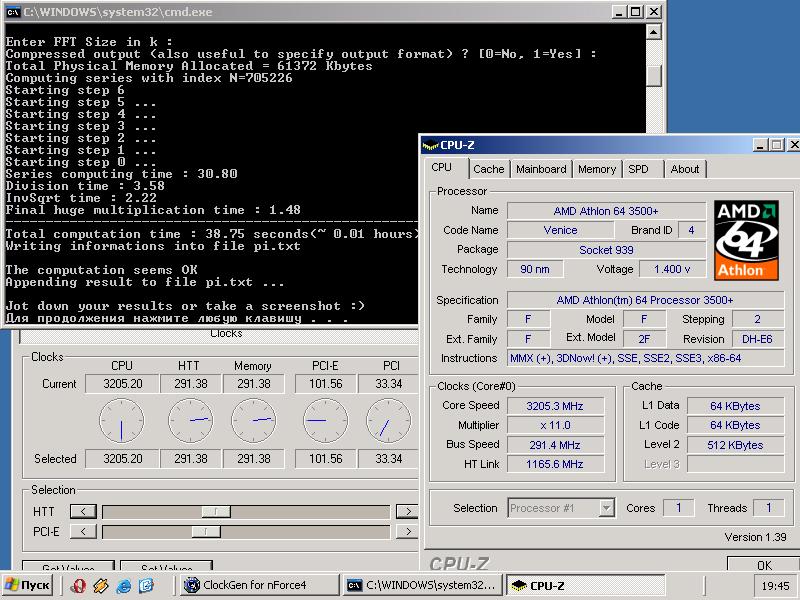
Task: Expand the Processor #1 selection dropdown
Action: [x=606, y=508]
